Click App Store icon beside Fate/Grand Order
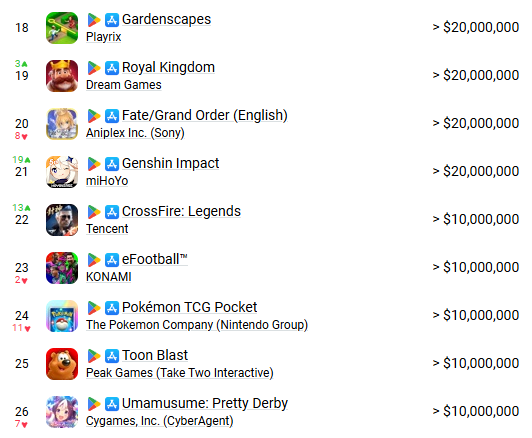532x438 pixels. click(x=112, y=116)
